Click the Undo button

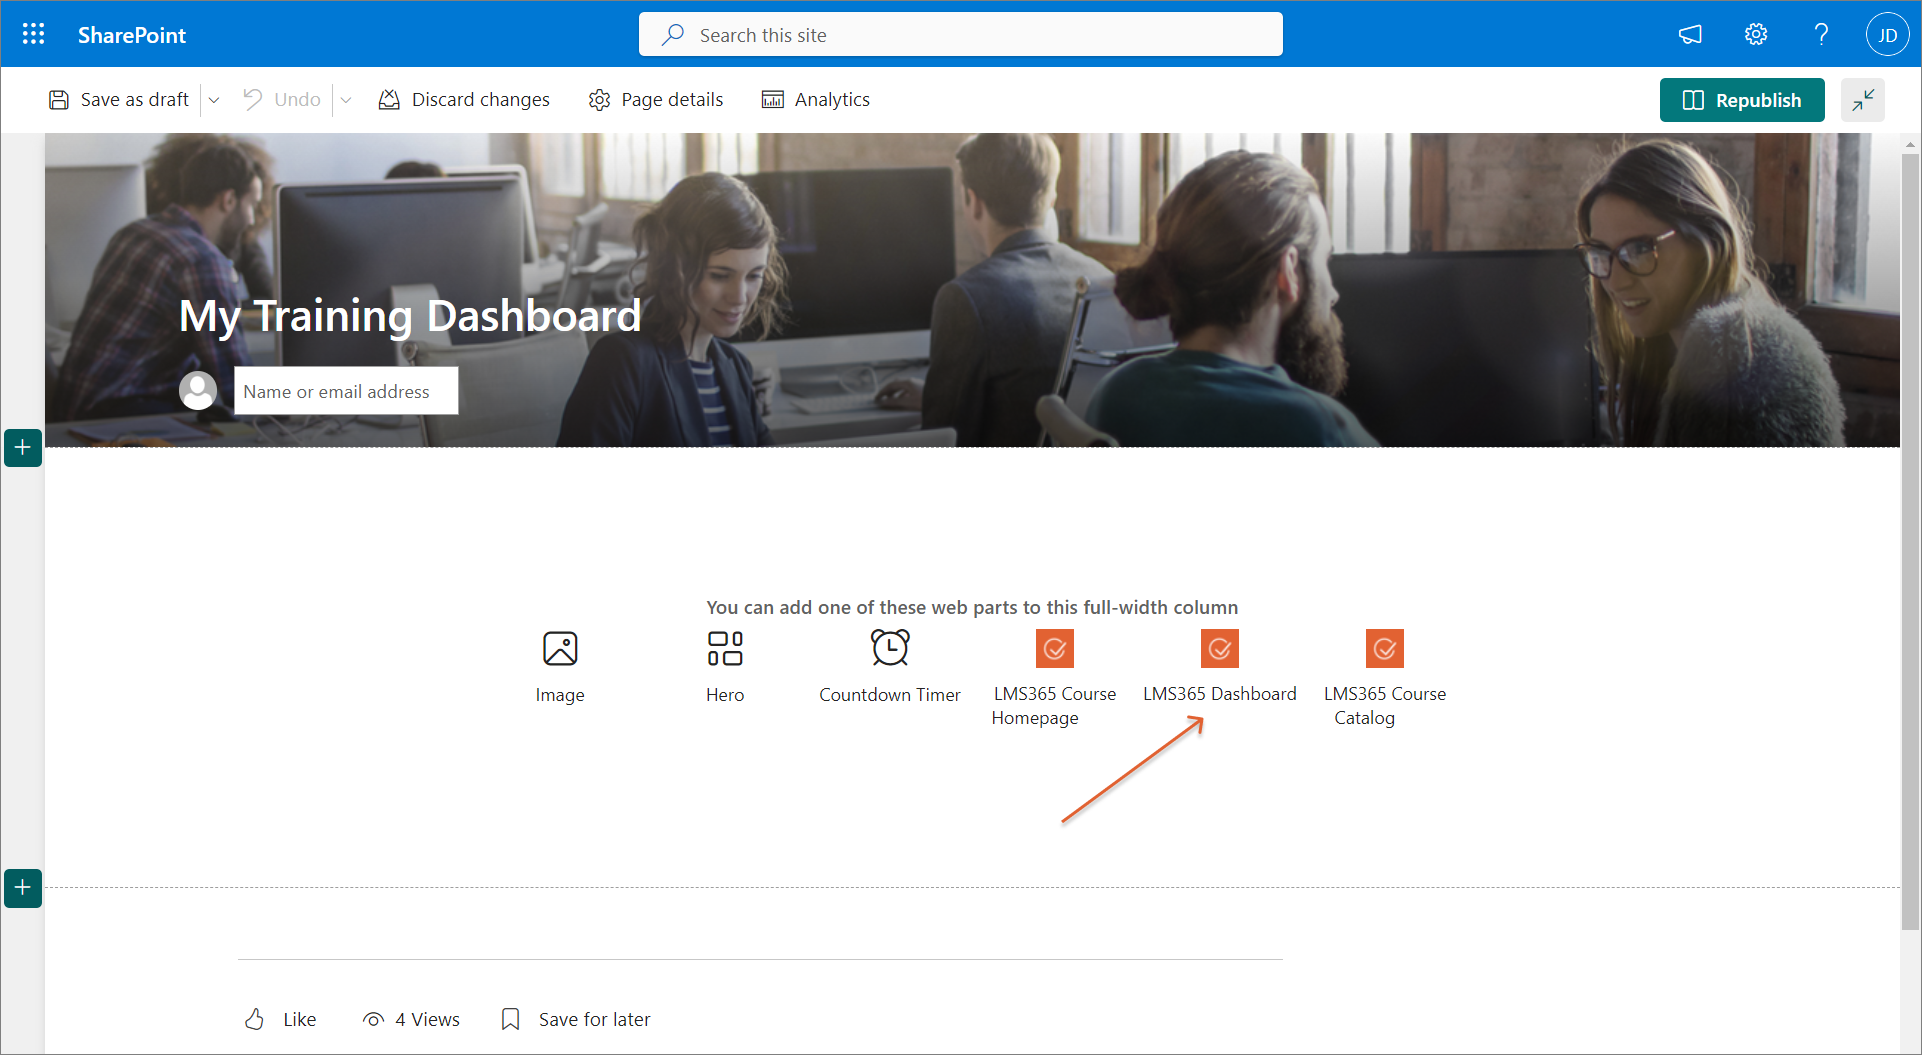click(x=282, y=100)
